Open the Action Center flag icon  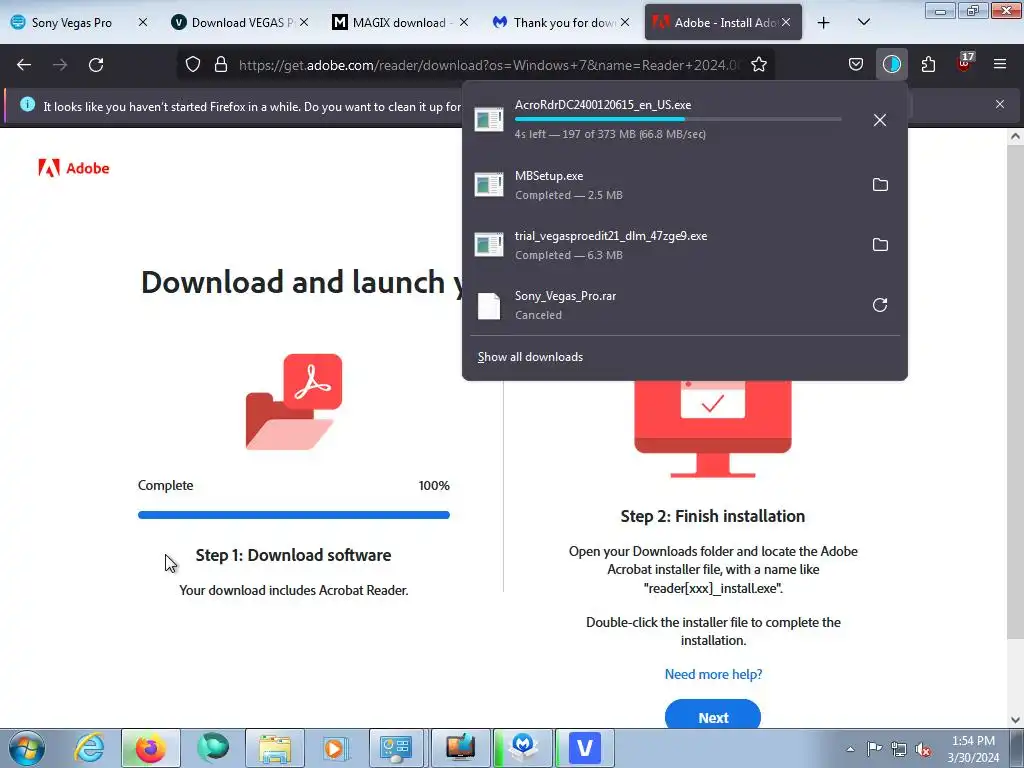point(874,749)
